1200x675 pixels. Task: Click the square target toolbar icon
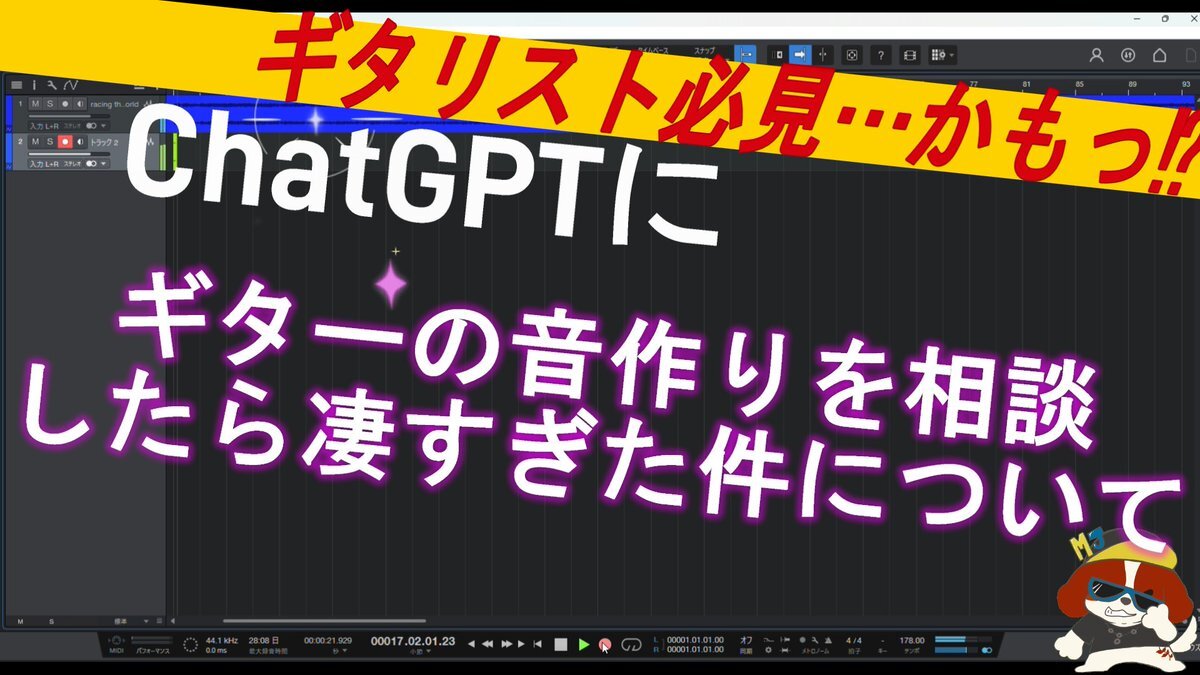[x=852, y=55]
